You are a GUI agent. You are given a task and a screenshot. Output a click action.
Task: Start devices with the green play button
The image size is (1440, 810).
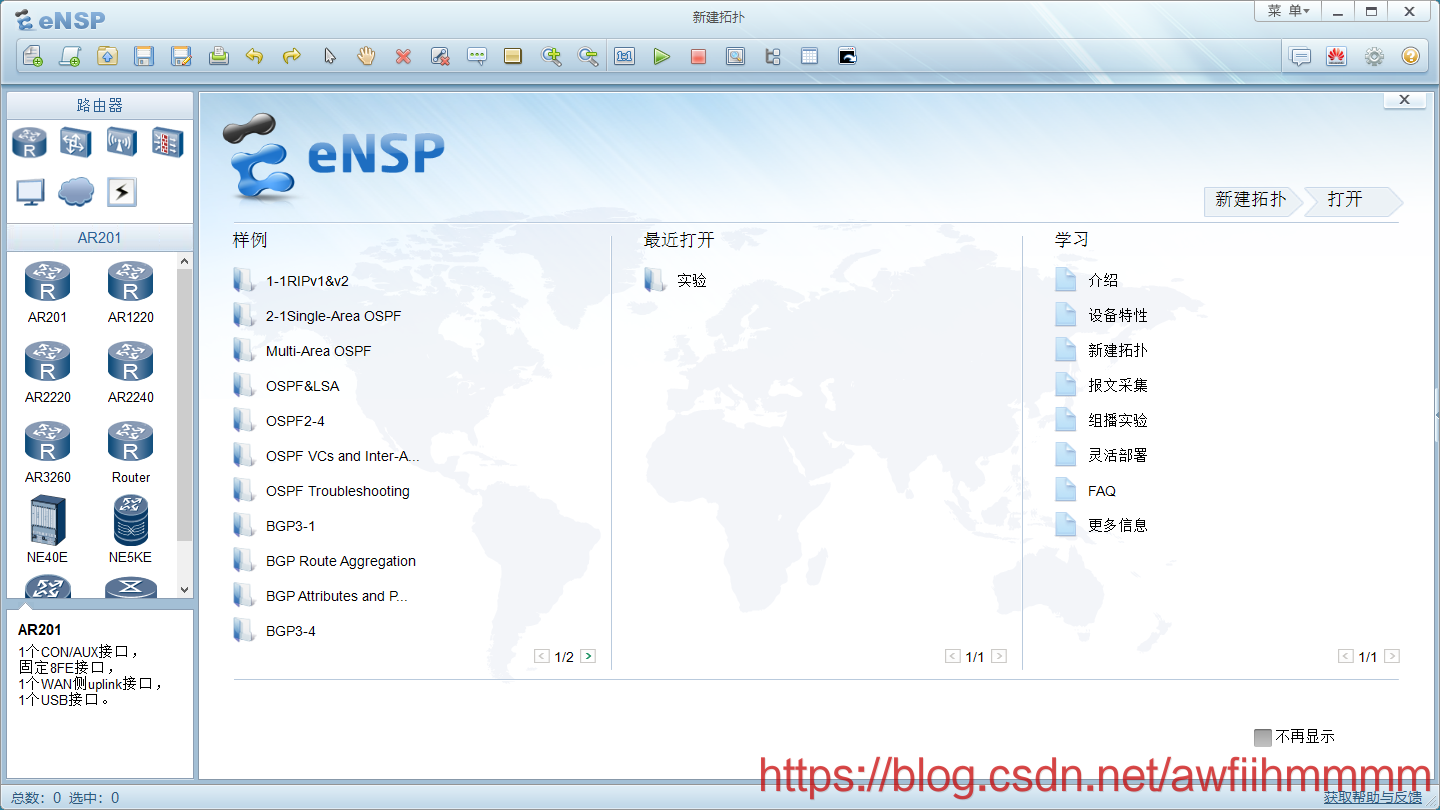pyautogui.click(x=661, y=56)
